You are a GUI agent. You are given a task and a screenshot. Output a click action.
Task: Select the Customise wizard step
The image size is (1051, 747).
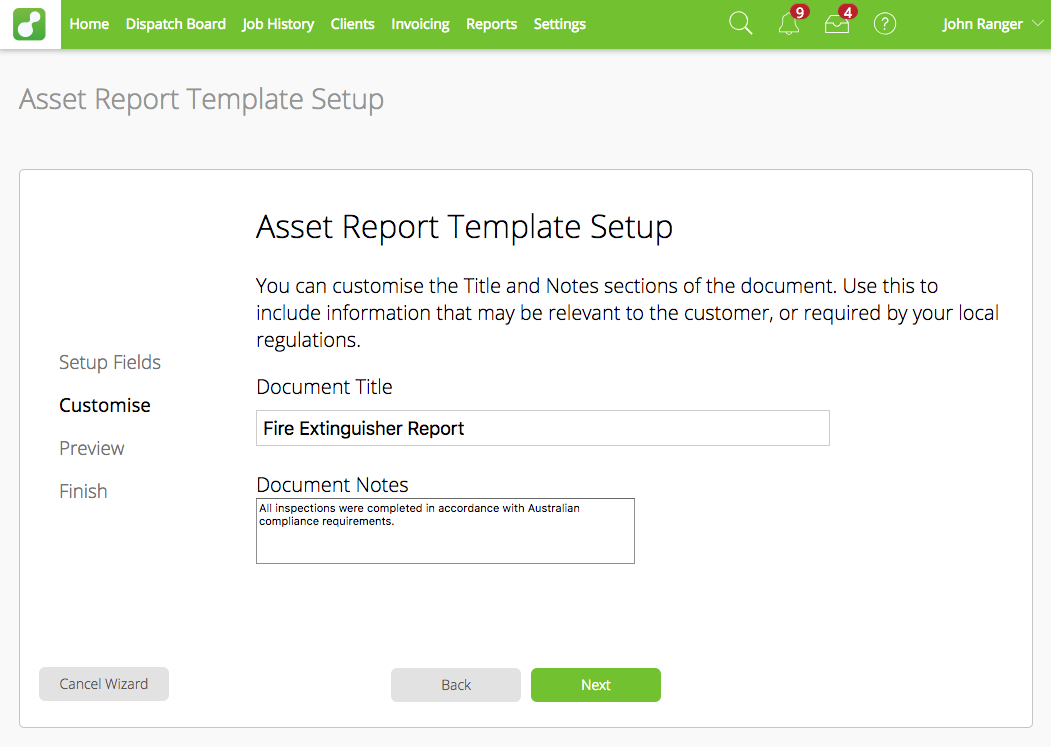105,405
